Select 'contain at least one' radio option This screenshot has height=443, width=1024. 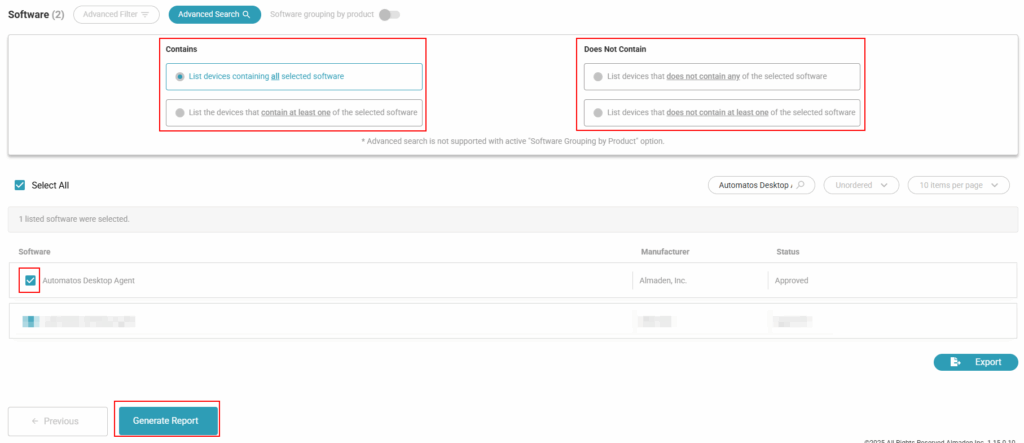(x=180, y=113)
